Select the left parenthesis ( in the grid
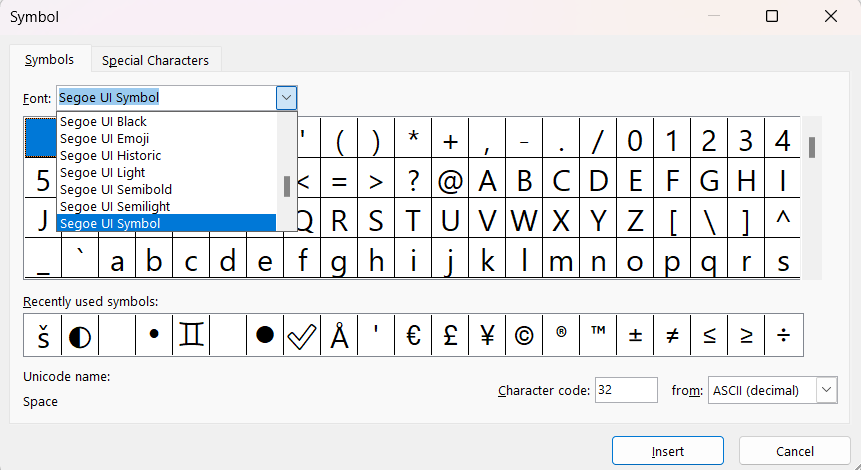 (x=339, y=138)
